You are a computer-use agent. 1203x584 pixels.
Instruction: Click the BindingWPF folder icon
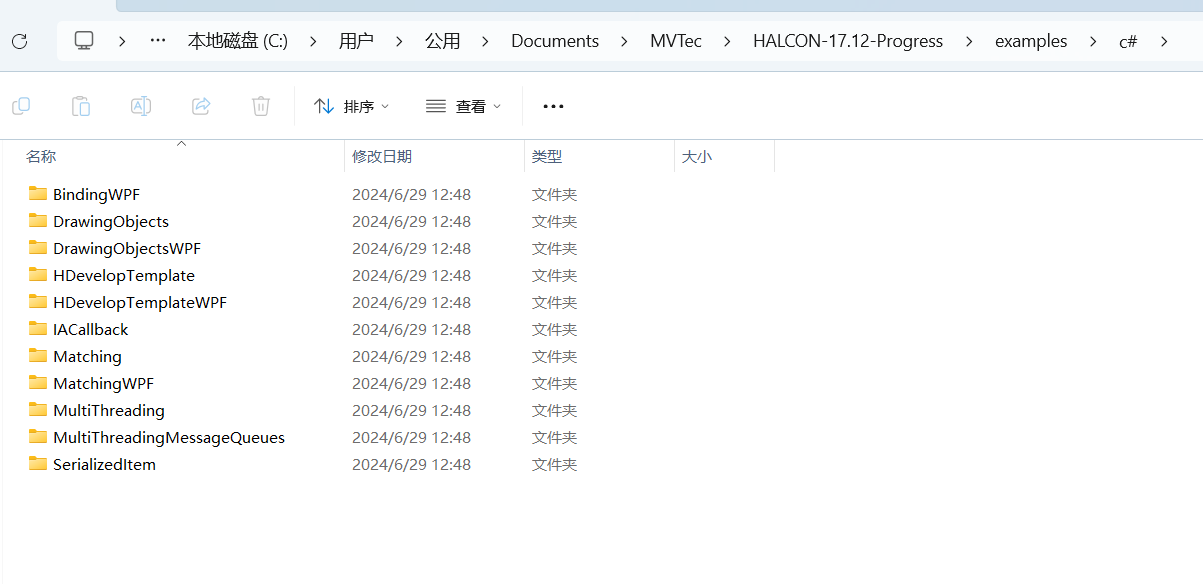pos(38,193)
